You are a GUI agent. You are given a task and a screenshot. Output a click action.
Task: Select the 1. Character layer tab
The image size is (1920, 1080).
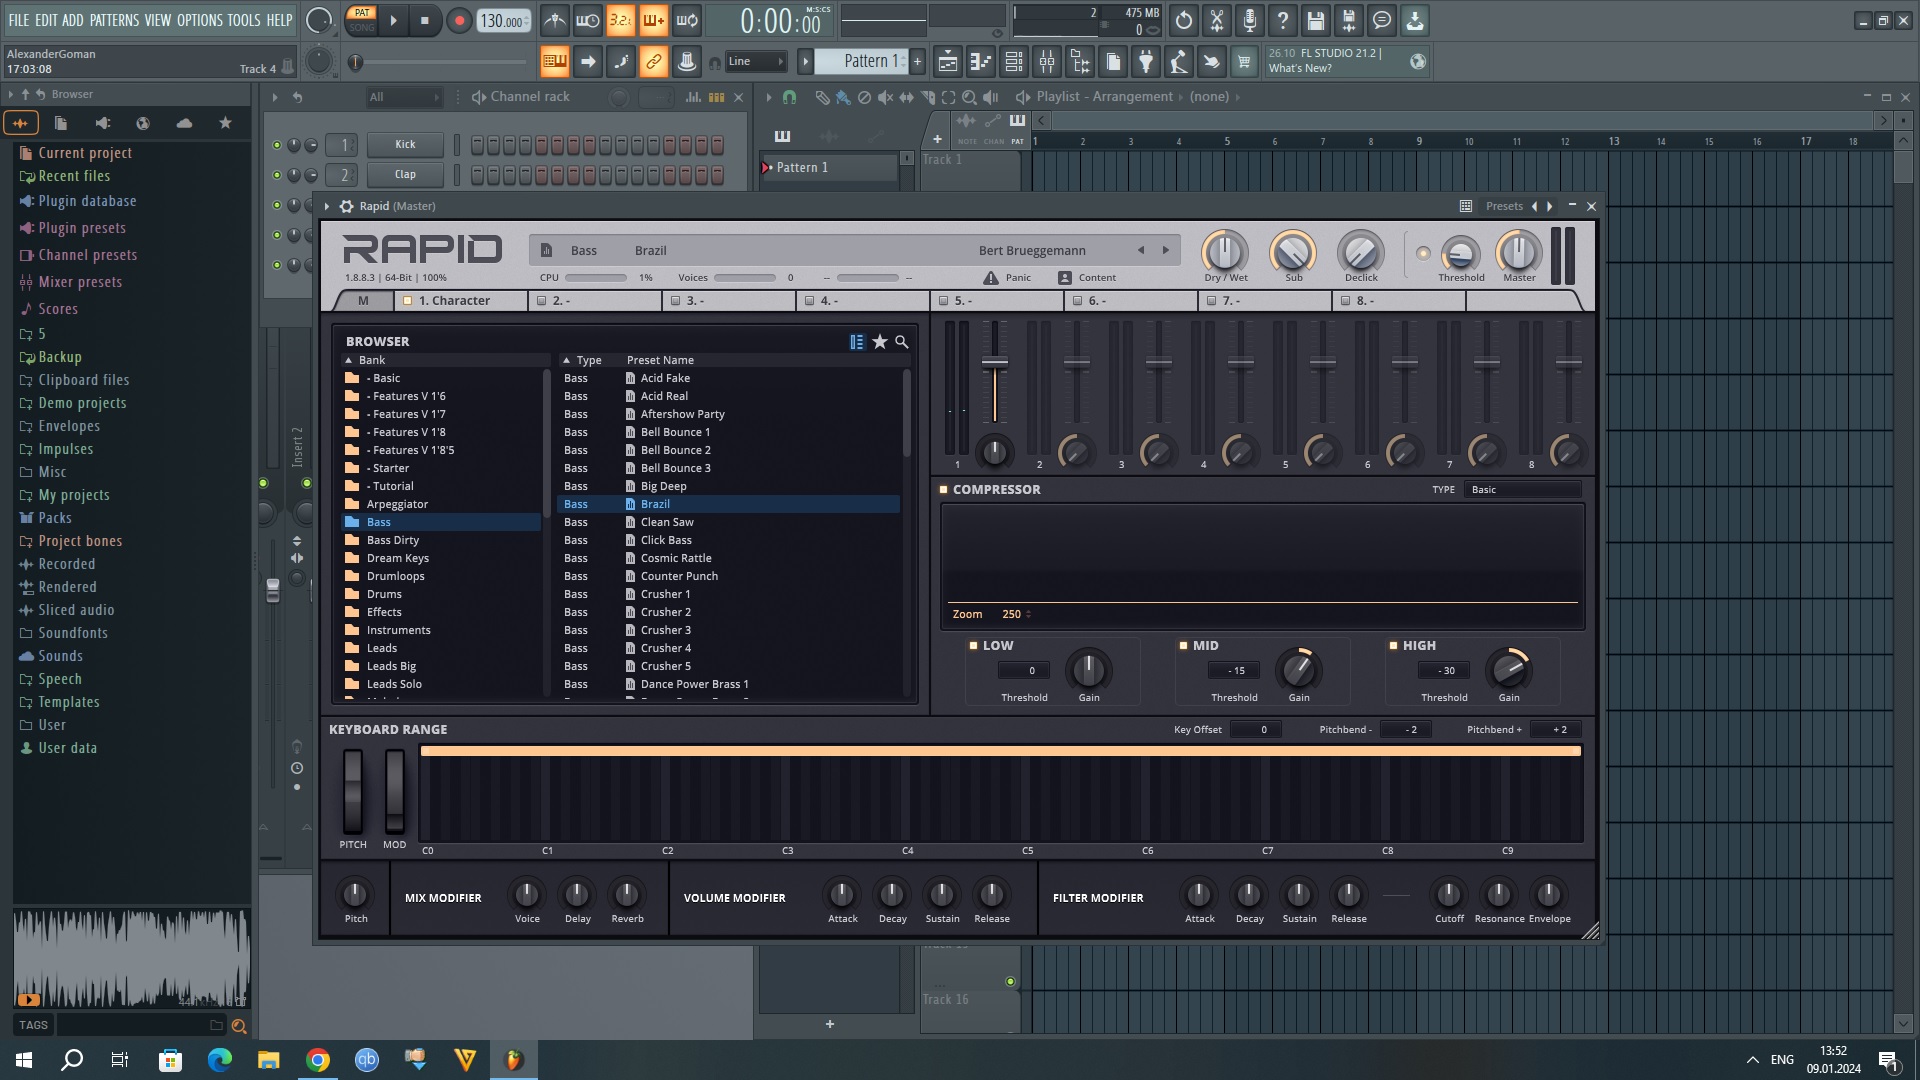454,301
